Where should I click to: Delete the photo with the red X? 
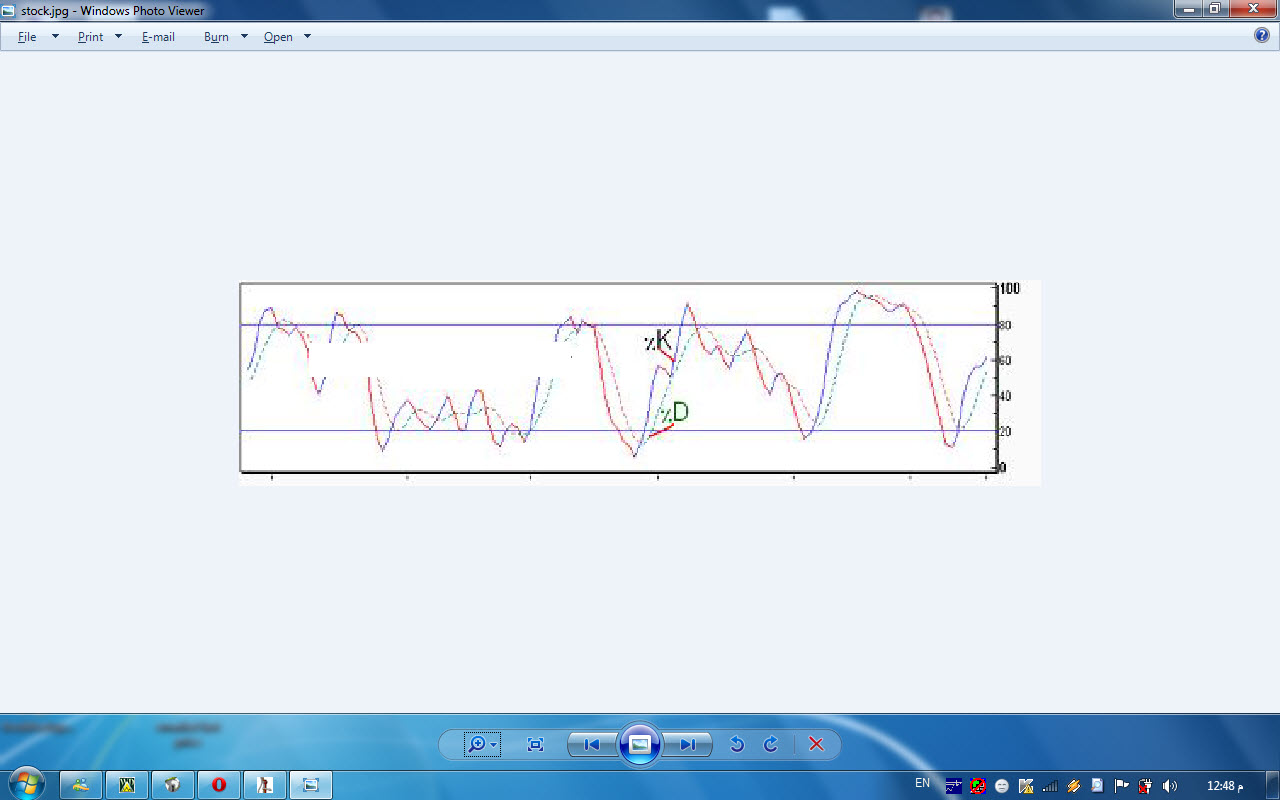click(x=816, y=745)
